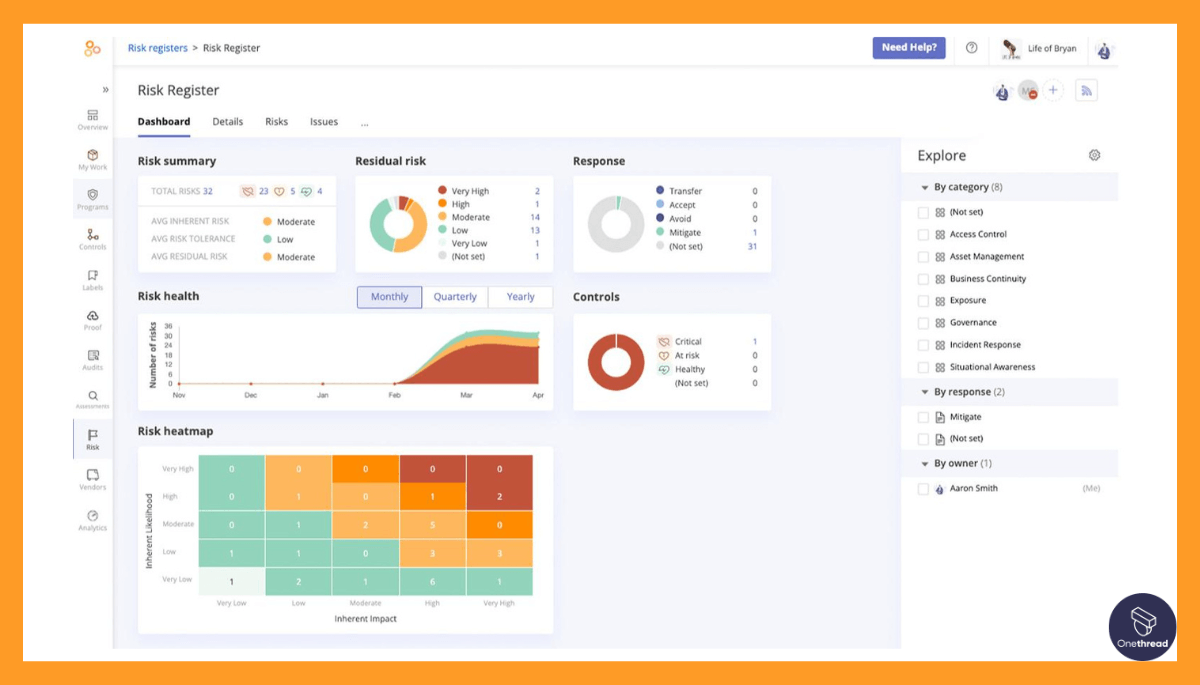Image resolution: width=1200 pixels, height=685 pixels.
Task: Collapse the By owner filter group
Action: [x=924, y=464]
